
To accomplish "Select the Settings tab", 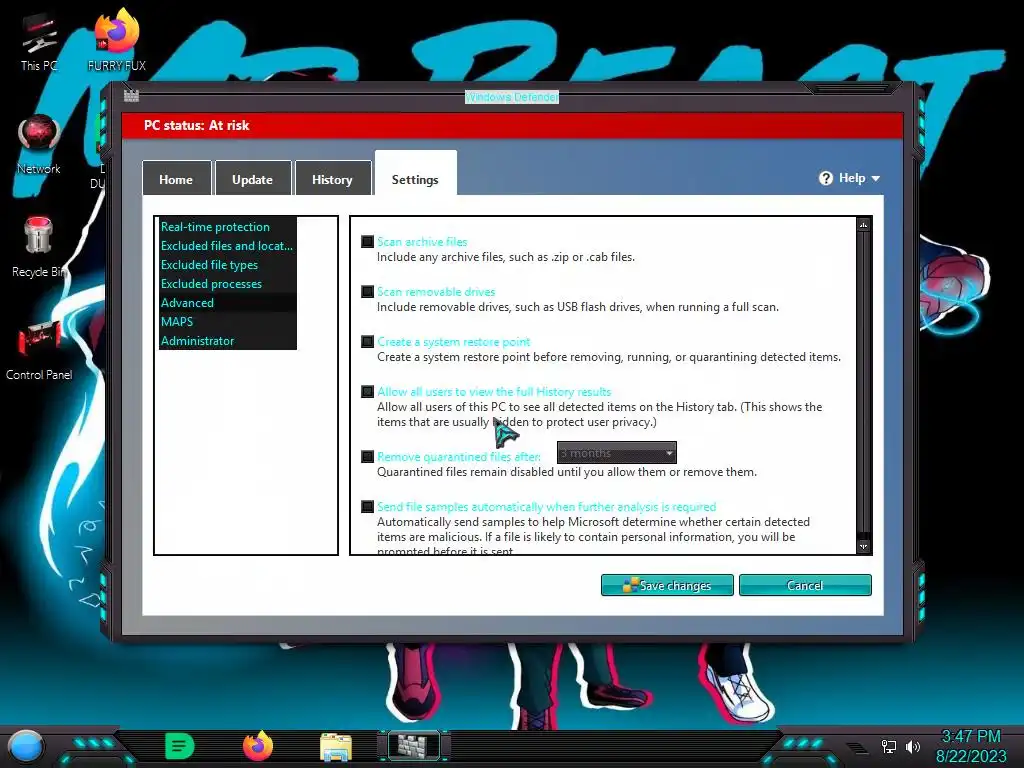I will pyautogui.click(x=415, y=175).
